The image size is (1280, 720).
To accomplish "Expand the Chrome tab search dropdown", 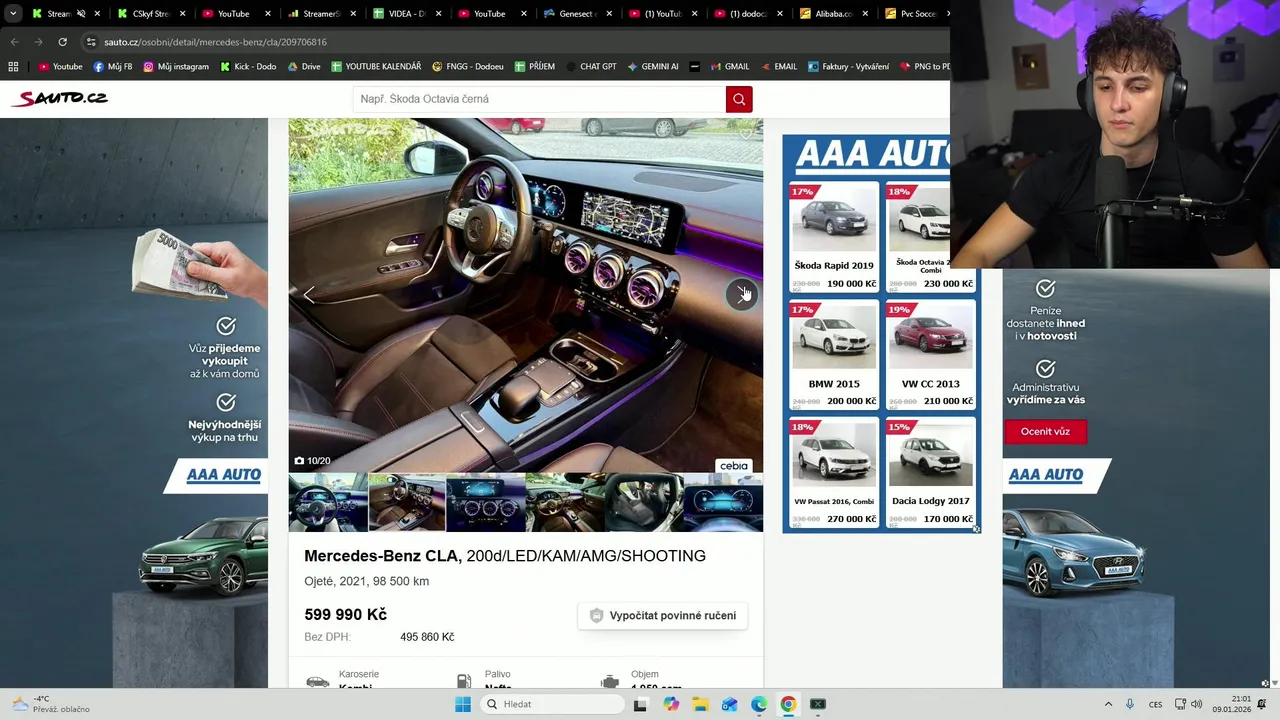I will pyautogui.click(x=13, y=14).
